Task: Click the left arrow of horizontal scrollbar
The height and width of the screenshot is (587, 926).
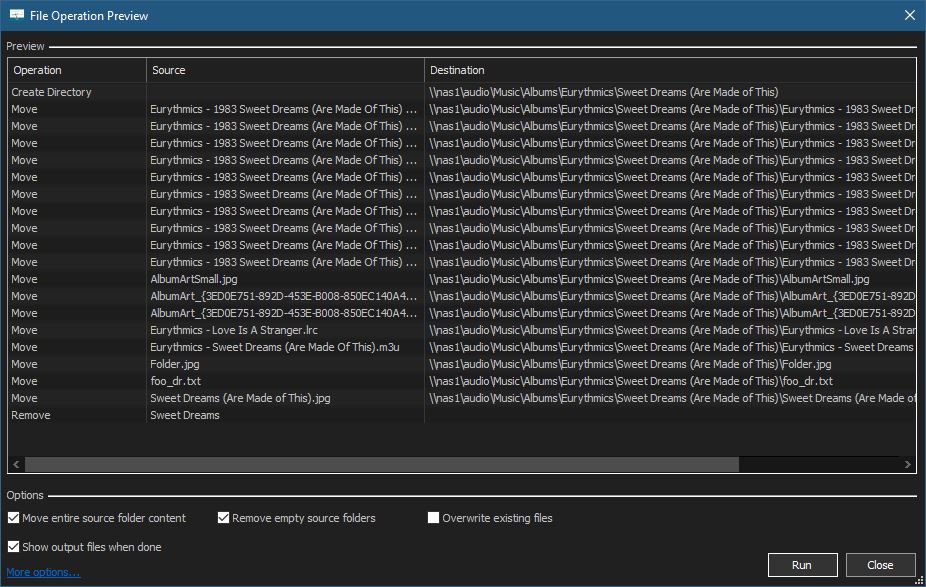Action: [16, 465]
